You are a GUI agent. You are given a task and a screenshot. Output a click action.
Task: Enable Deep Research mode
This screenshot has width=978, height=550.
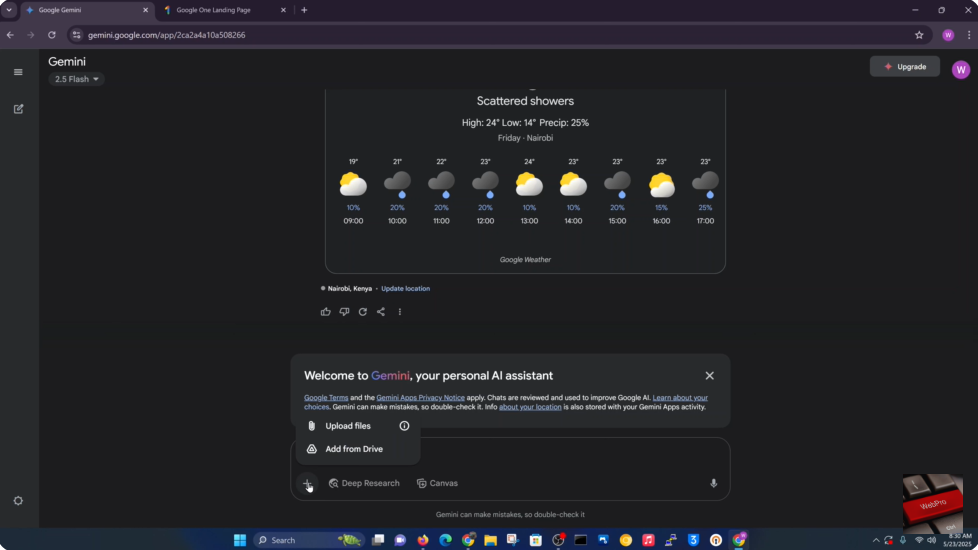click(364, 483)
